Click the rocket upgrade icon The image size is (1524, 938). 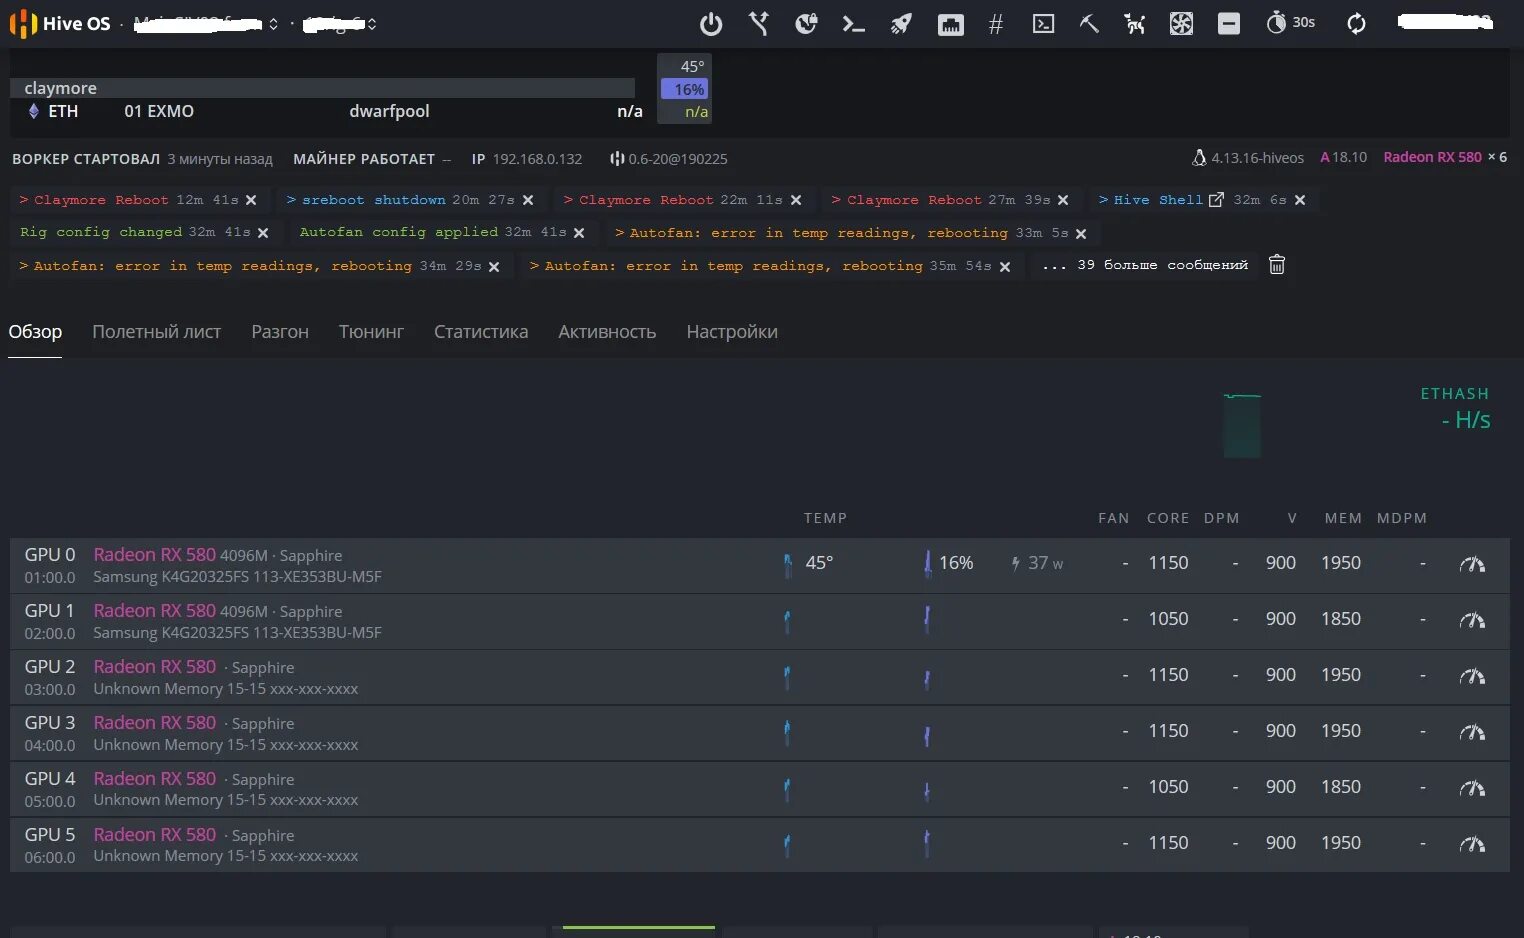click(901, 24)
